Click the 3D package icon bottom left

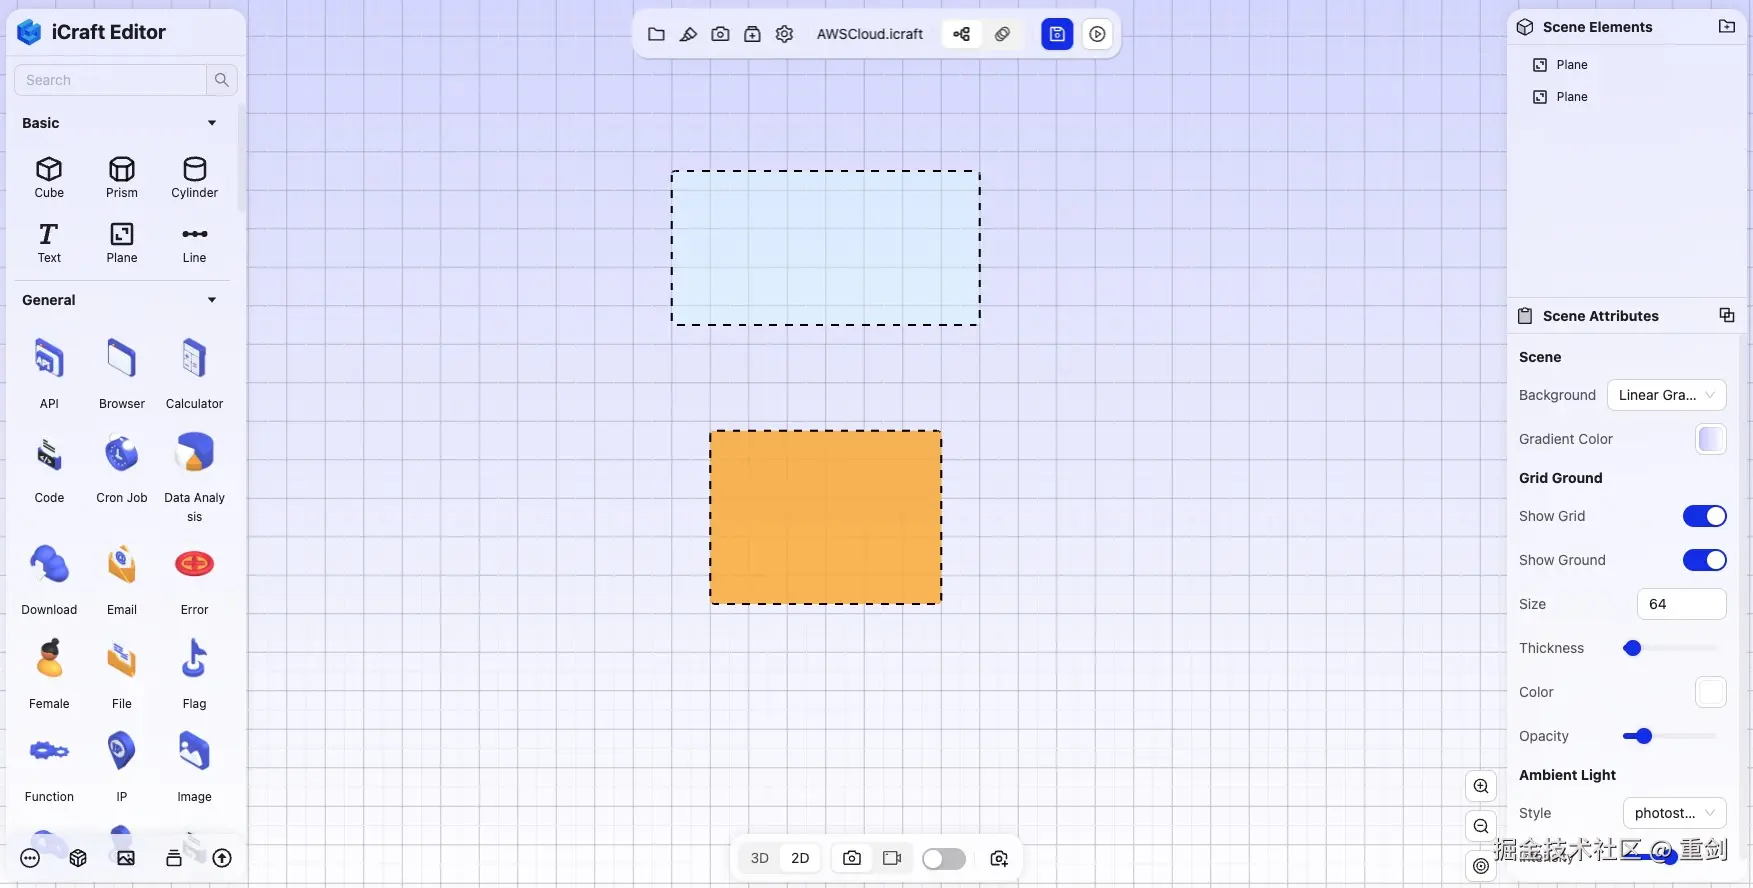[78, 858]
